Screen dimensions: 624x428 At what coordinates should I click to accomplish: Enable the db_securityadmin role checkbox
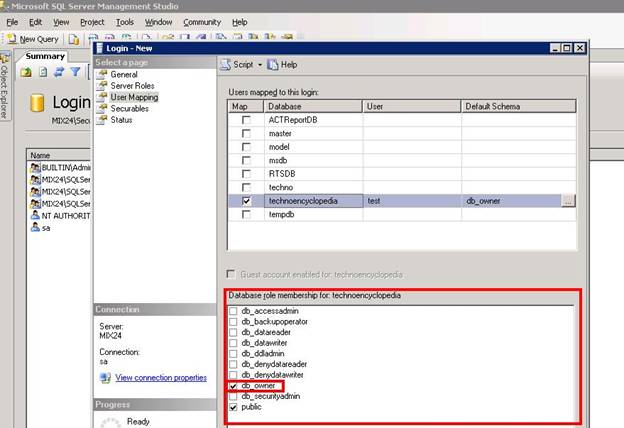tap(233, 397)
